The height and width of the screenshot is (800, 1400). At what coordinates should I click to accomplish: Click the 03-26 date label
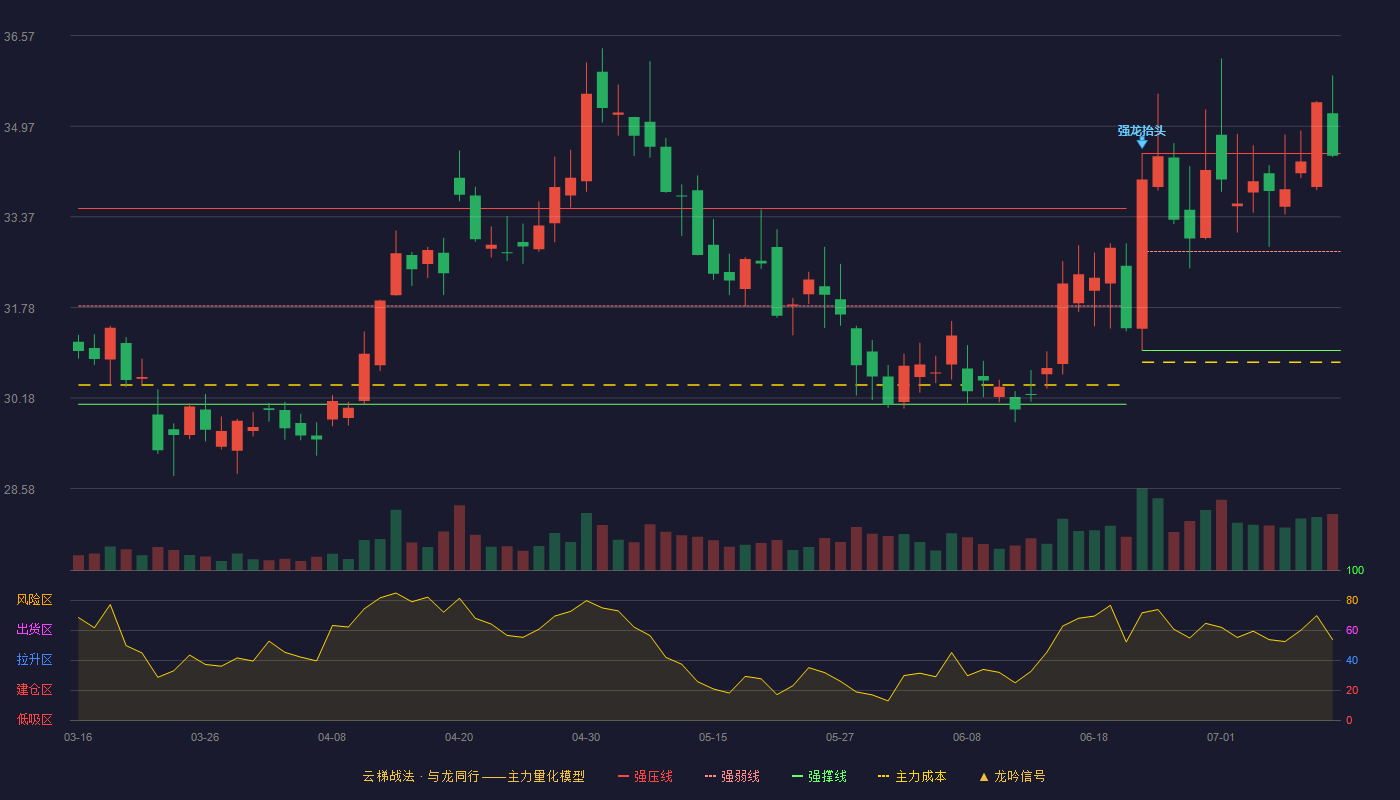tap(205, 737)
